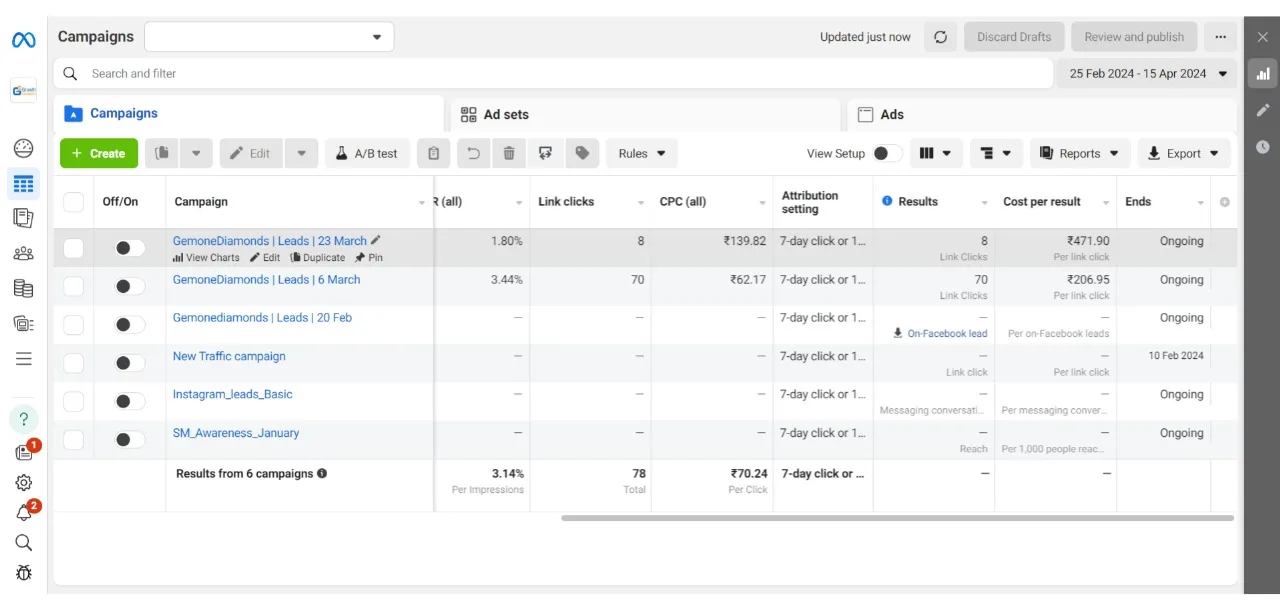Click the Review and publish button
This screenshot has height=610, width=1280.
tap(1134, 37)
